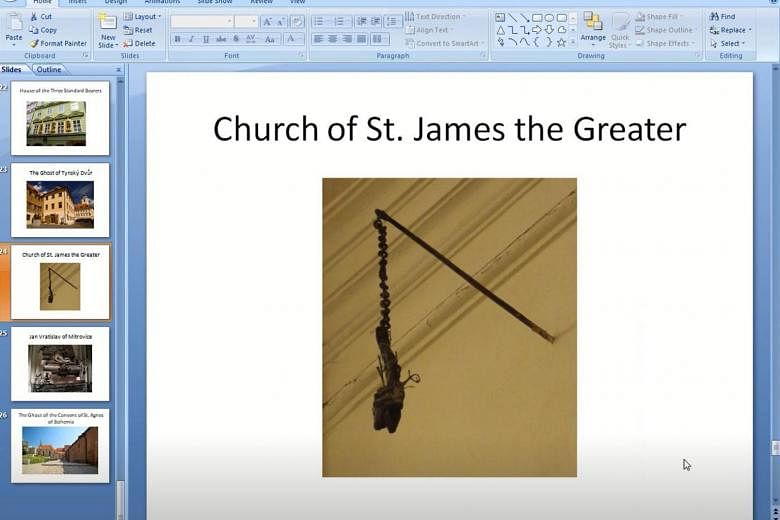Increase the list indent level
Viewport: 780px width, 520px height.
tap(376, 21)
